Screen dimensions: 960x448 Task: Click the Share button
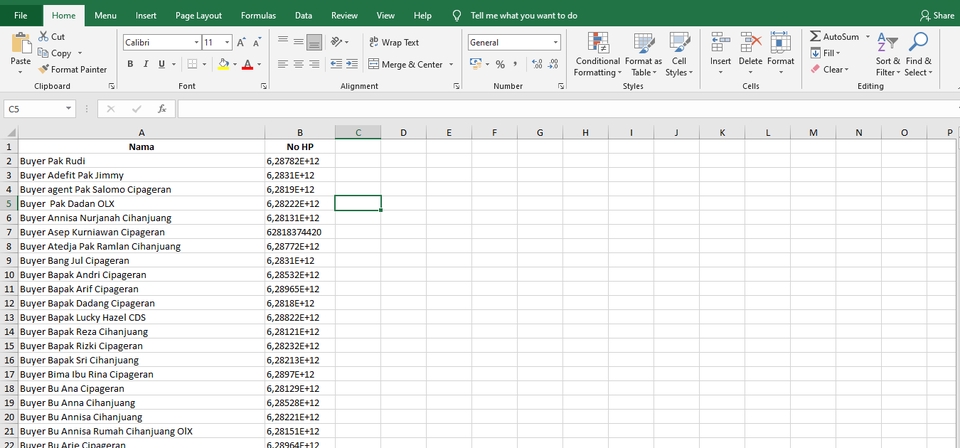point(937,15)
